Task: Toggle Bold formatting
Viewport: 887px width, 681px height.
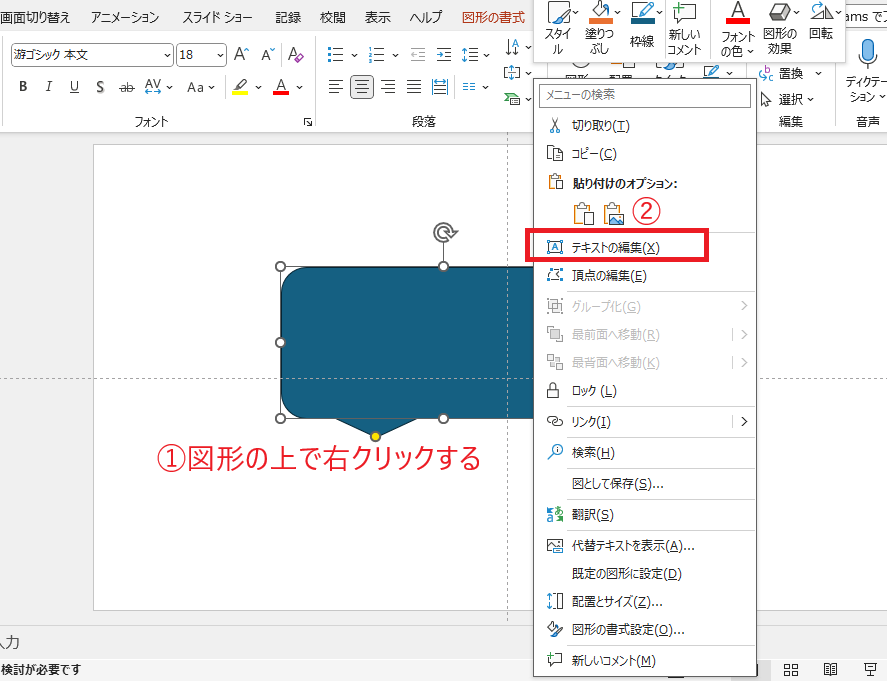Action: point(23,87)
